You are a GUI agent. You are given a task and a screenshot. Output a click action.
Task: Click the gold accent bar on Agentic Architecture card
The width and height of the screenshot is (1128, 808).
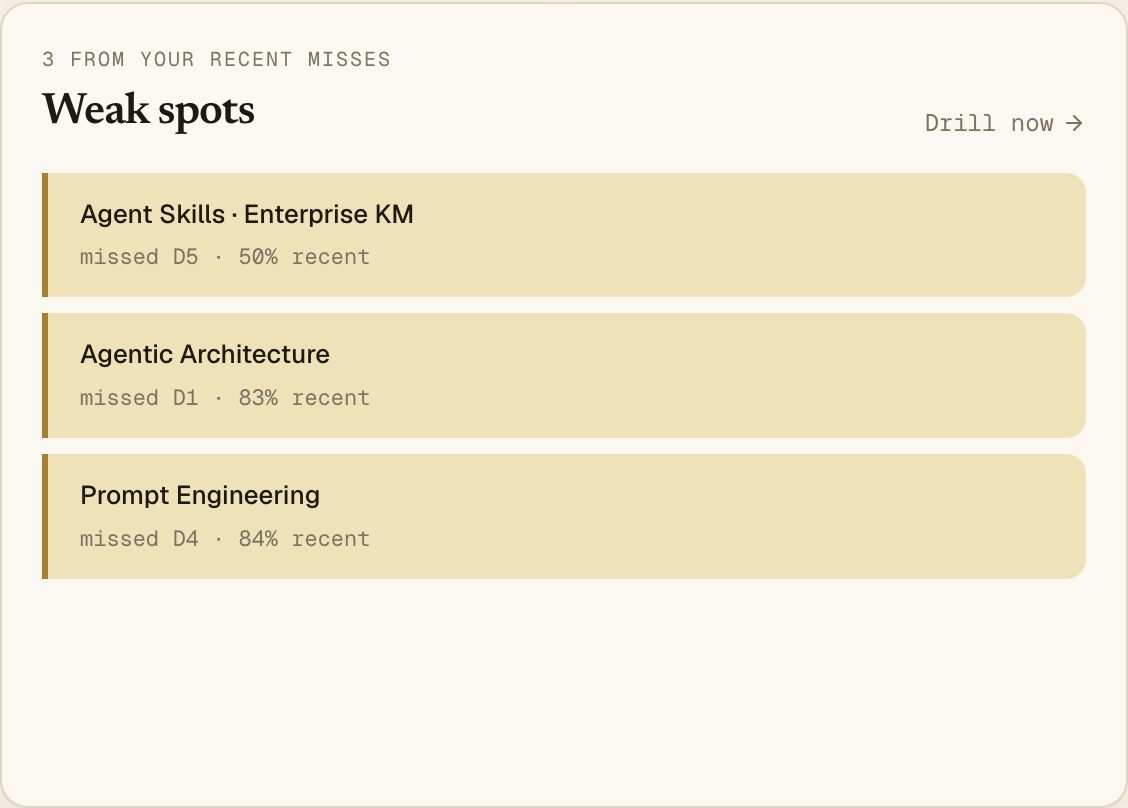[45, 375]
